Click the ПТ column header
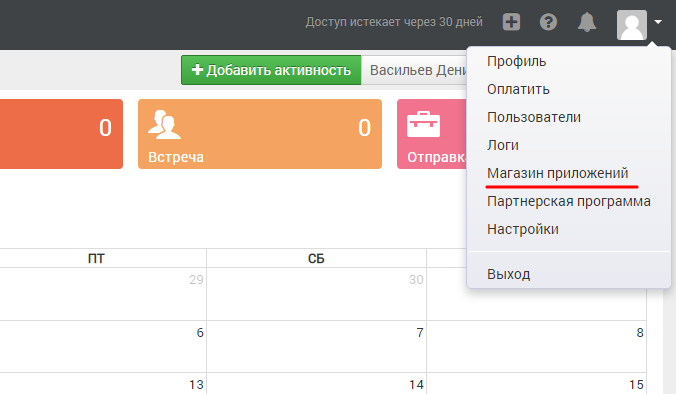The height and width of the screenshot is (394, 676). click(x=96, y=258)
